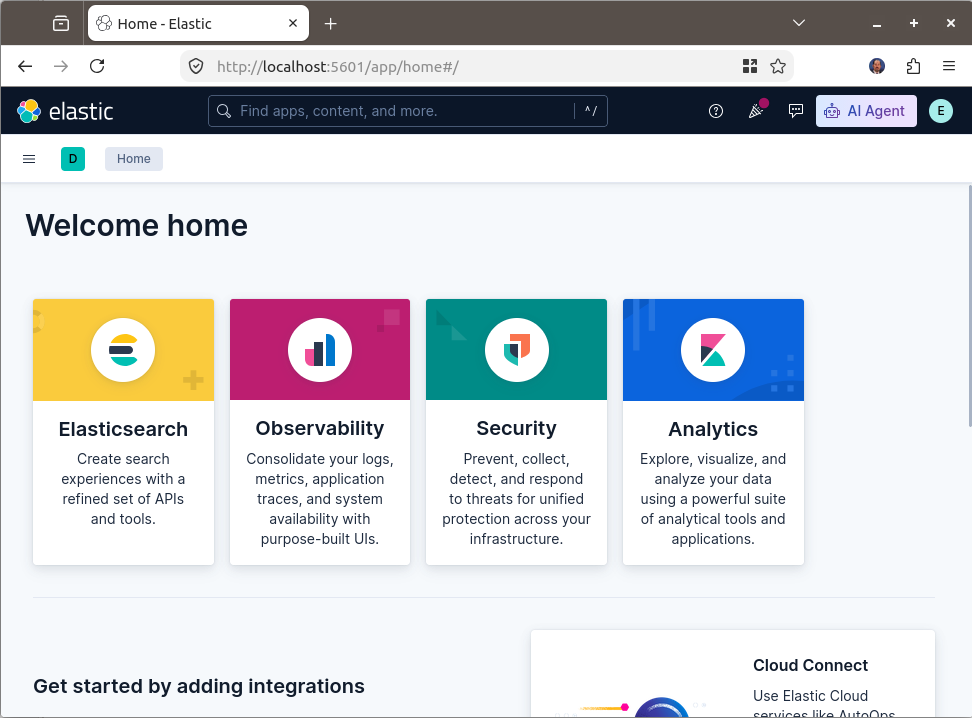Screen dimensions: 972x718
Task: Click the Observability description text
Action: [320, 499]
